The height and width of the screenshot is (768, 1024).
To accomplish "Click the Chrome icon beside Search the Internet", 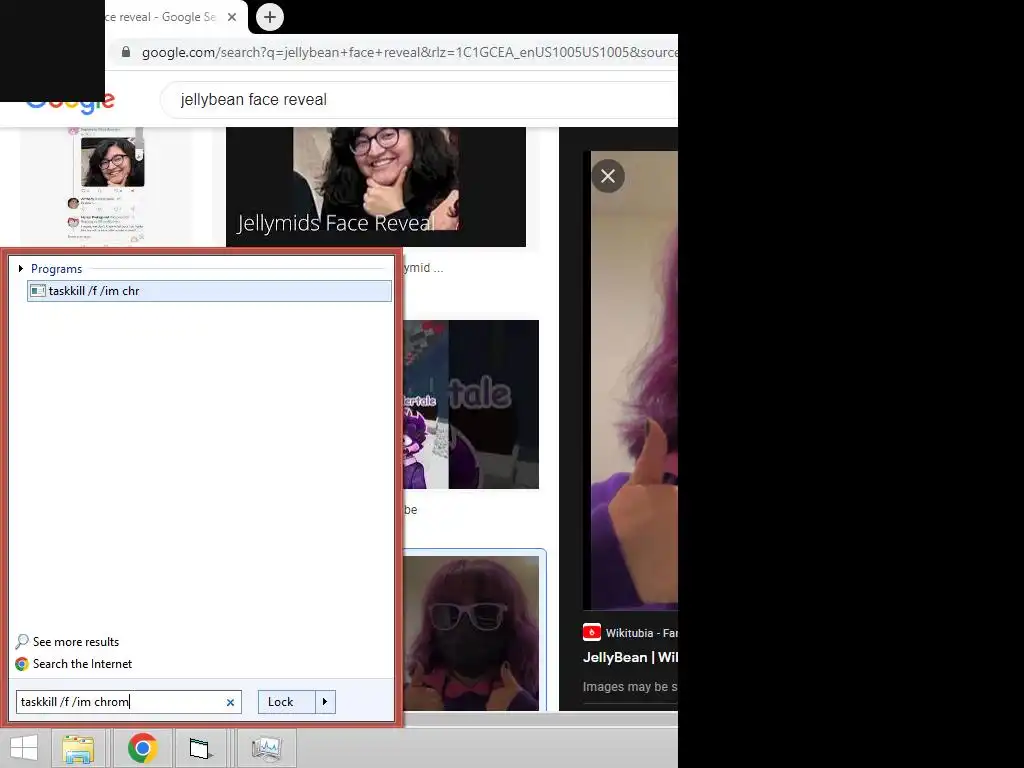I will [22, 664].
